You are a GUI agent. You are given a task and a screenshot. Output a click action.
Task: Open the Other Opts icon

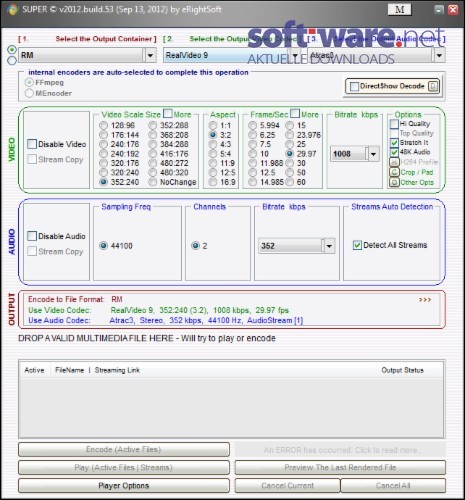click(394, 182)
